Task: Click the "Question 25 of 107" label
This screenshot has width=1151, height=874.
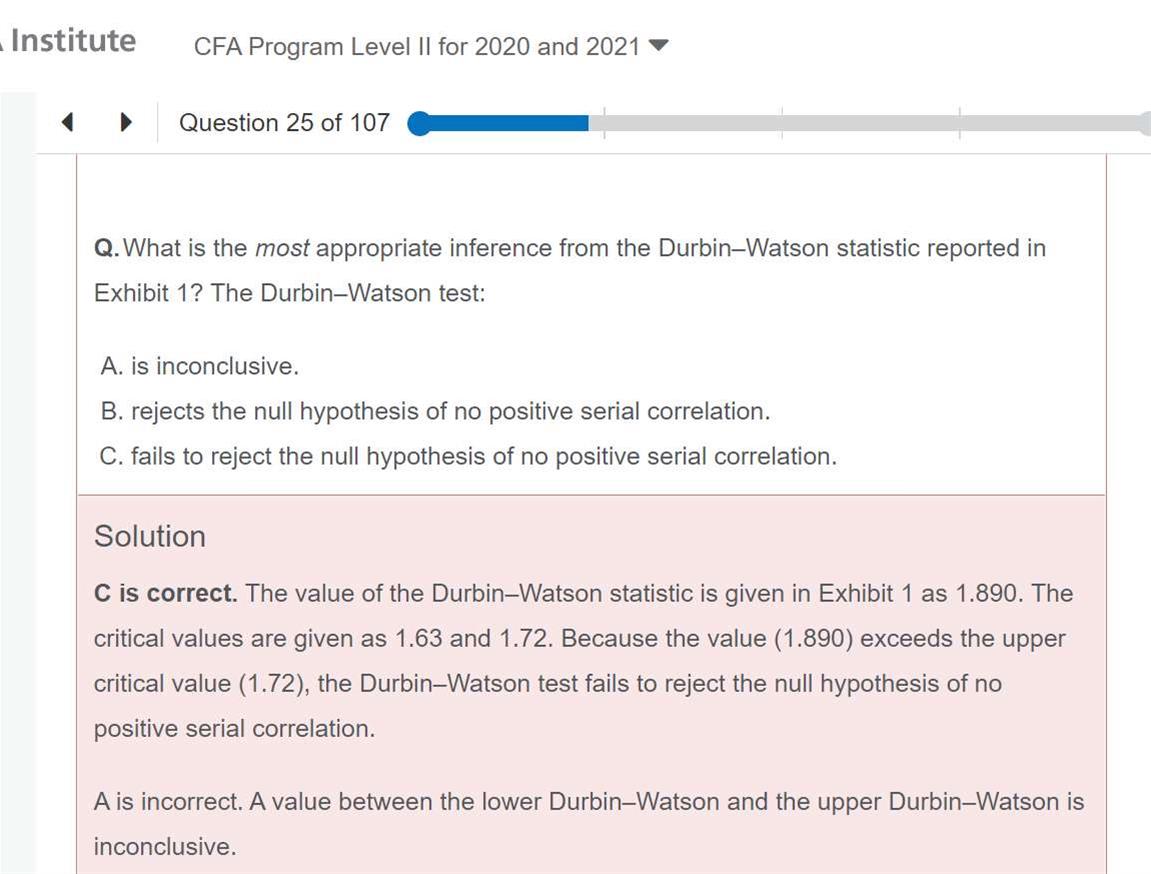Action: coord(284,123)
